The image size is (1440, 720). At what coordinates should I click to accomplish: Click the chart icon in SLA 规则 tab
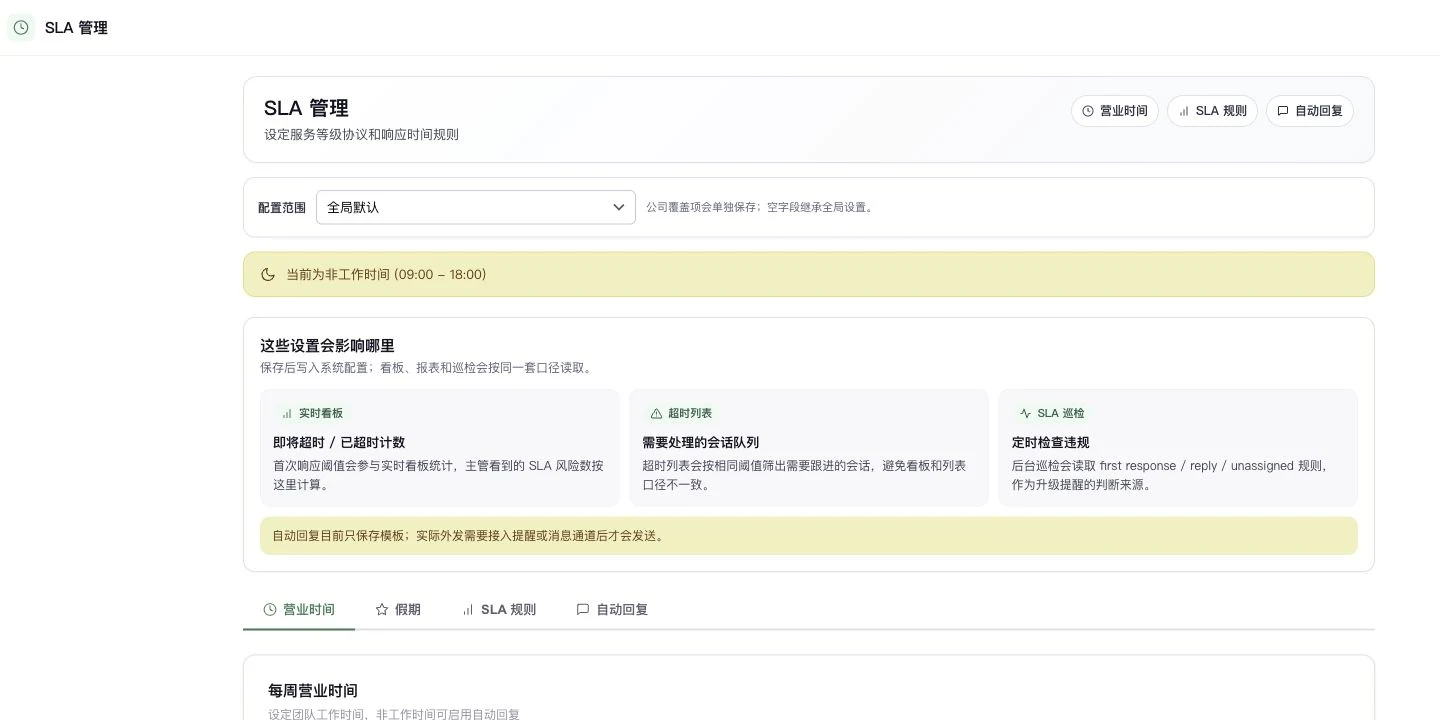(468, 609)
